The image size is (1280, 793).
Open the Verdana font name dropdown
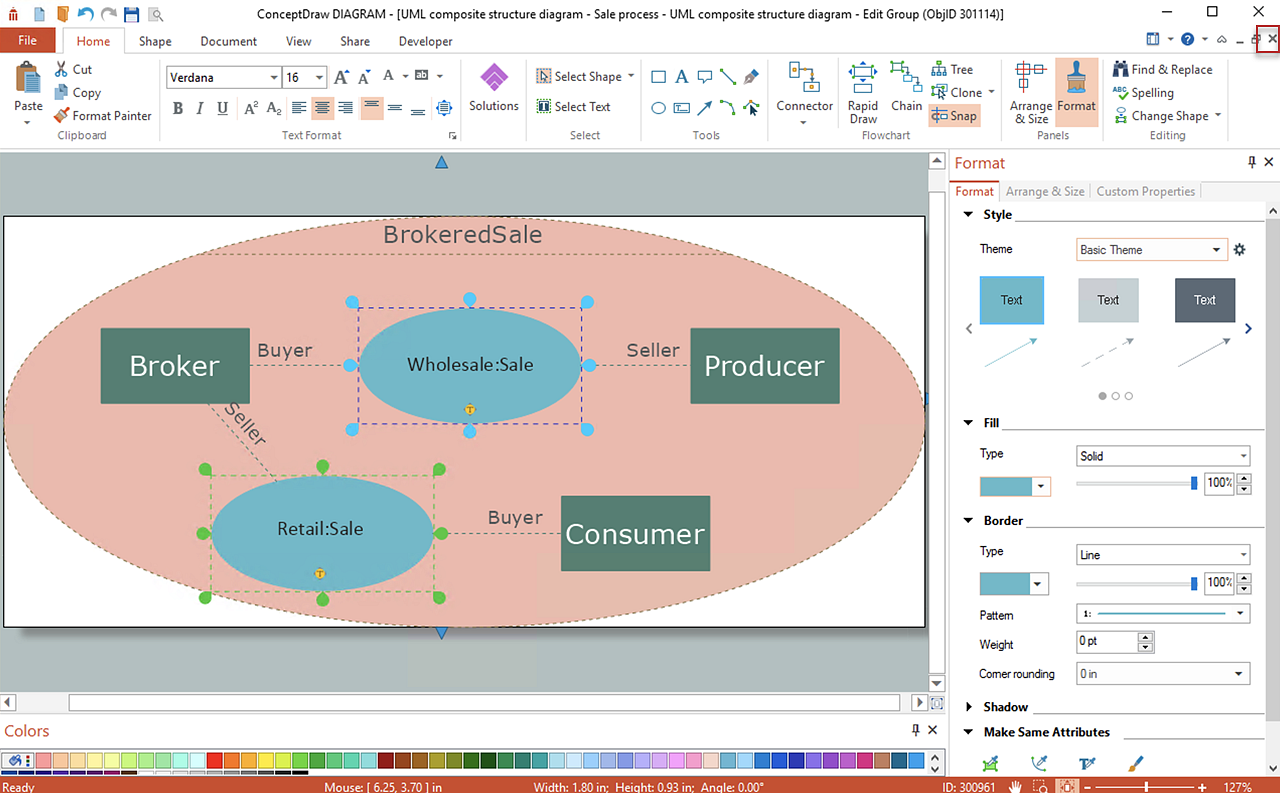274,78
